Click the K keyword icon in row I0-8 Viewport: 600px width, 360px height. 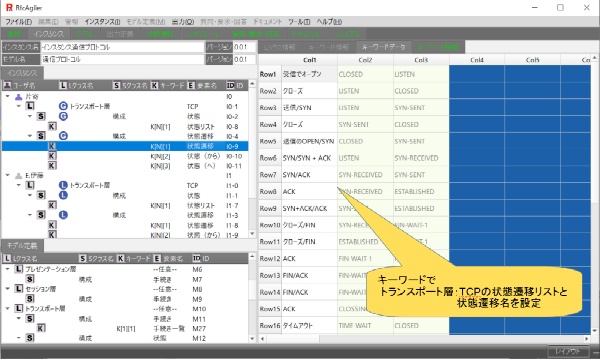(52, 126)
